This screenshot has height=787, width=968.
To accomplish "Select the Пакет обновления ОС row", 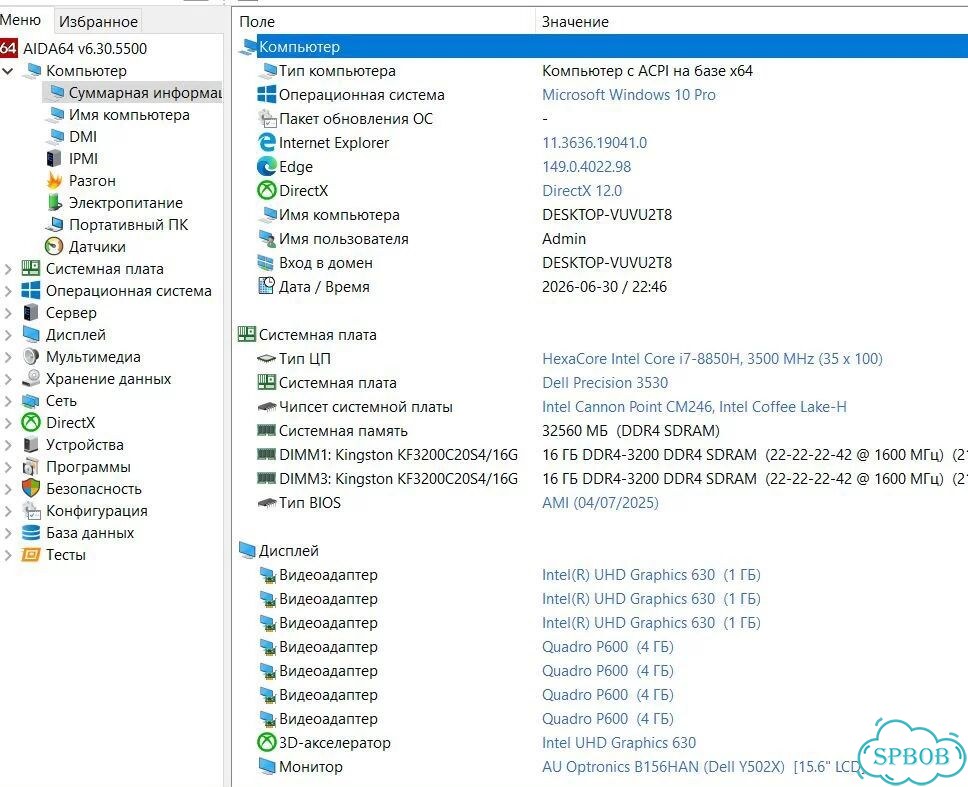I will (x=601, y=119).
